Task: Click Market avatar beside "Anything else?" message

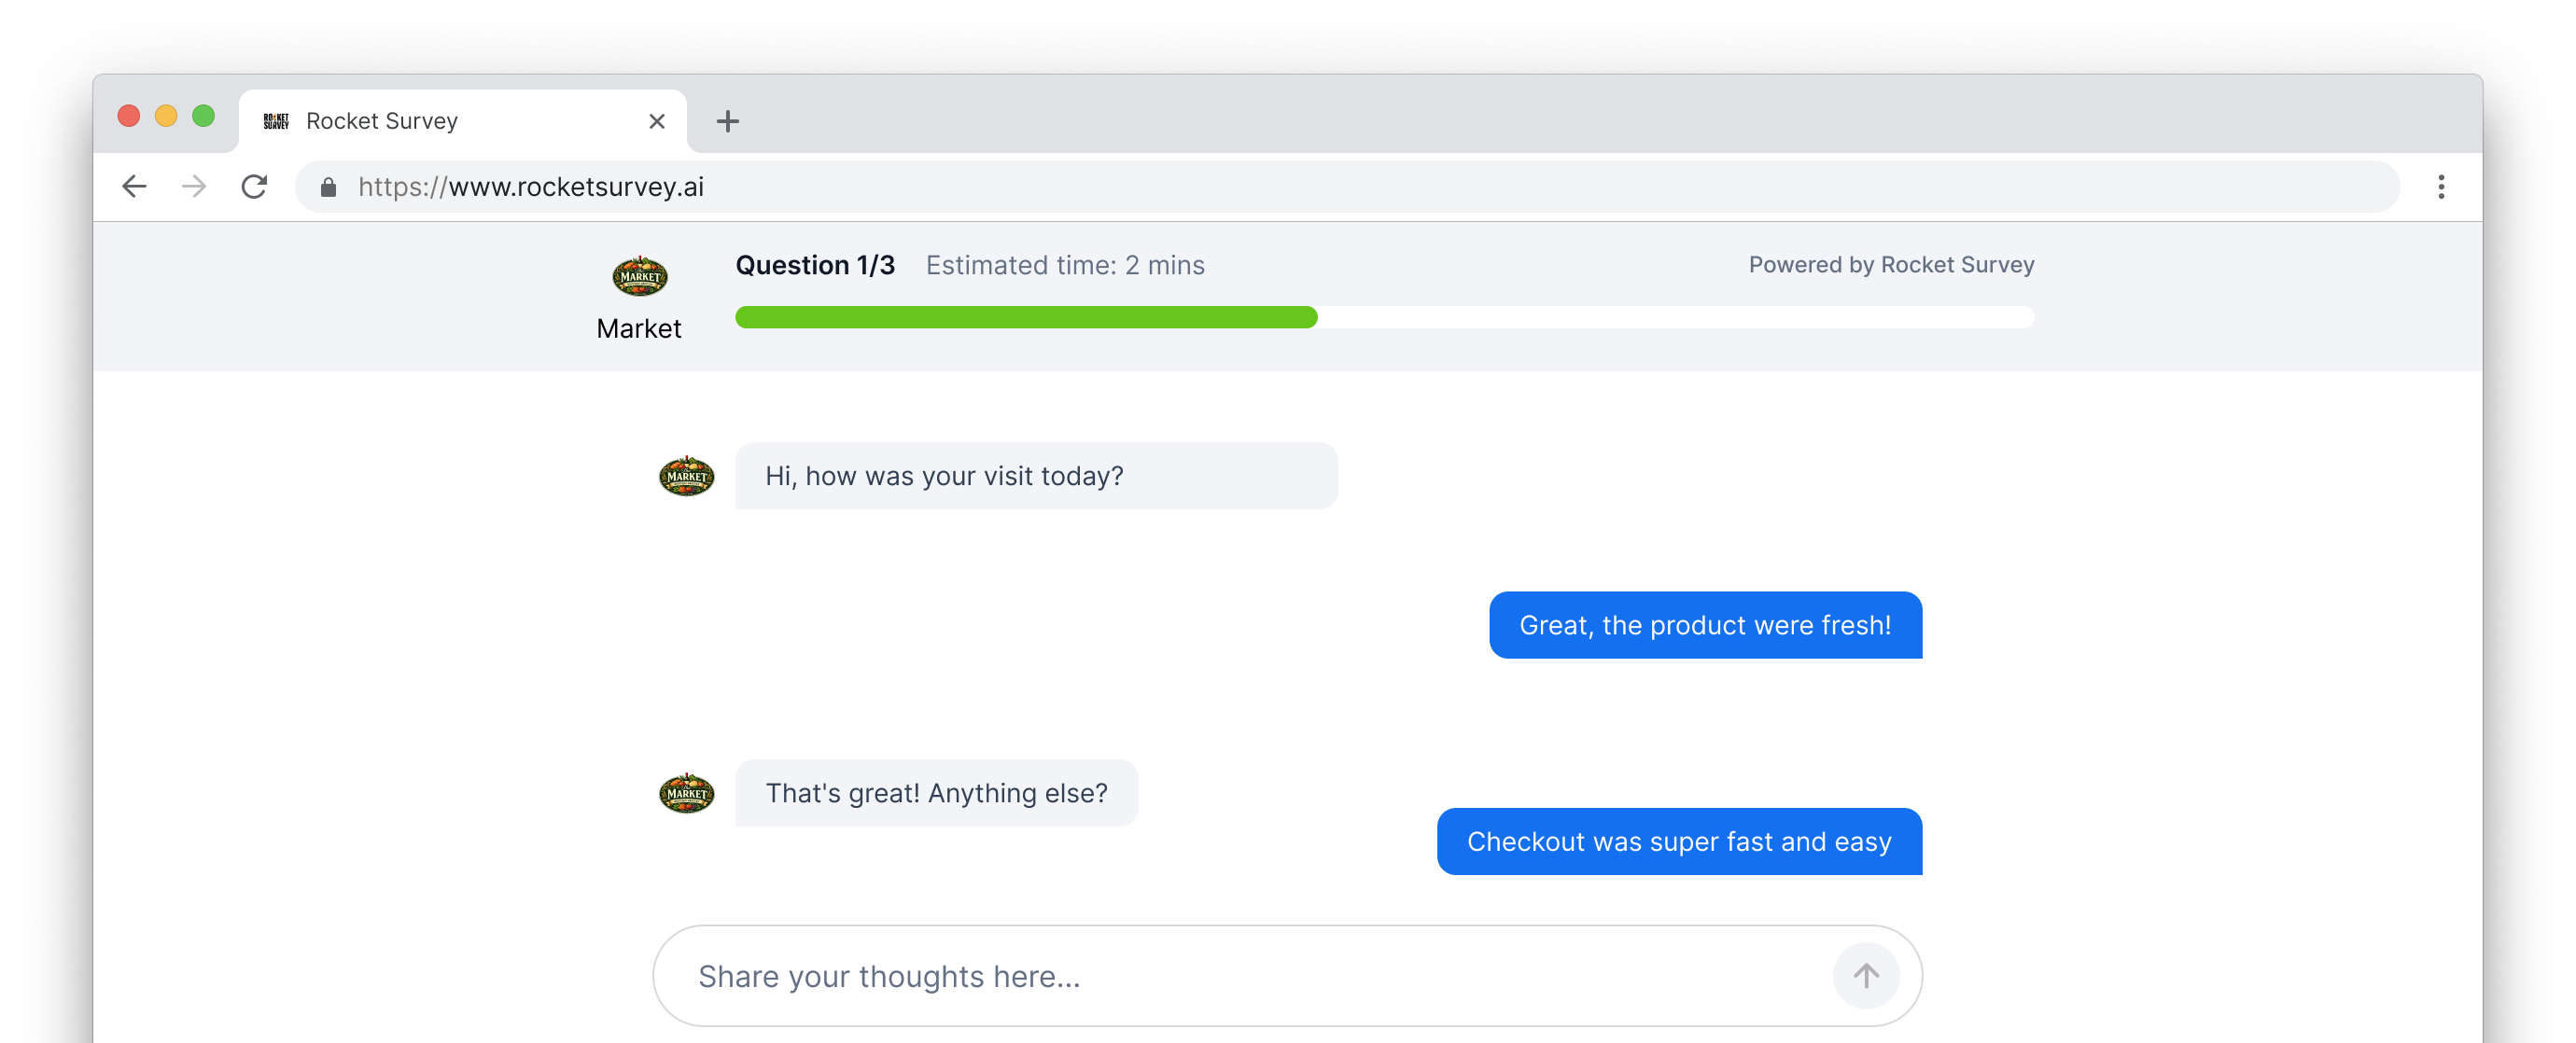Action: tap(686, 793)
